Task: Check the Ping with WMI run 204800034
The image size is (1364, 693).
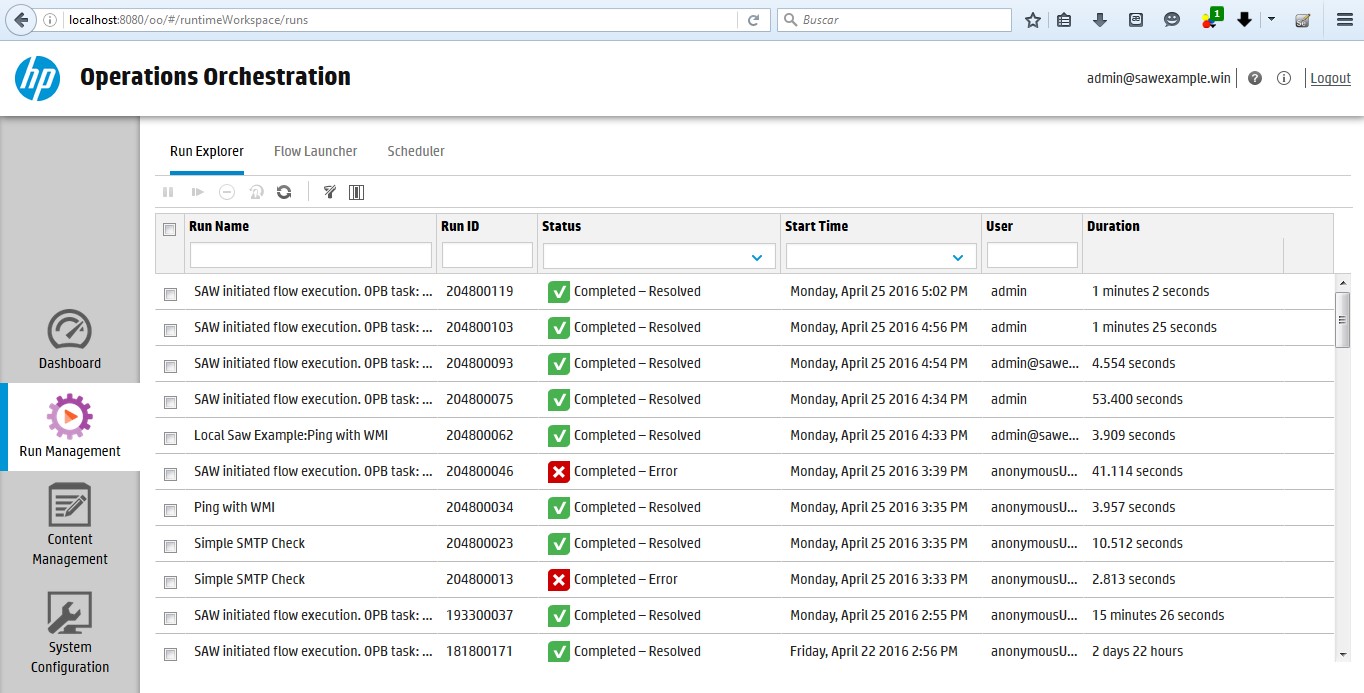Action: point(170,510)
